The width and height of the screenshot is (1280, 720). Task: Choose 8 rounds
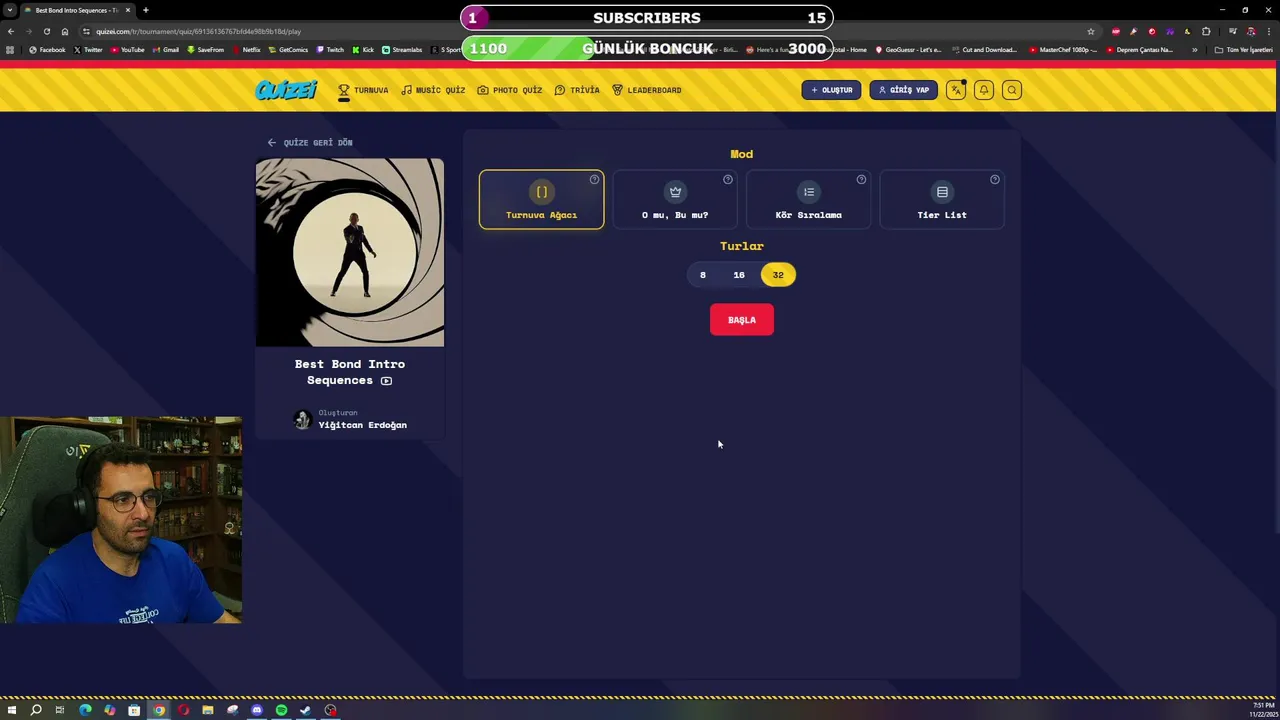click(703, 275)
